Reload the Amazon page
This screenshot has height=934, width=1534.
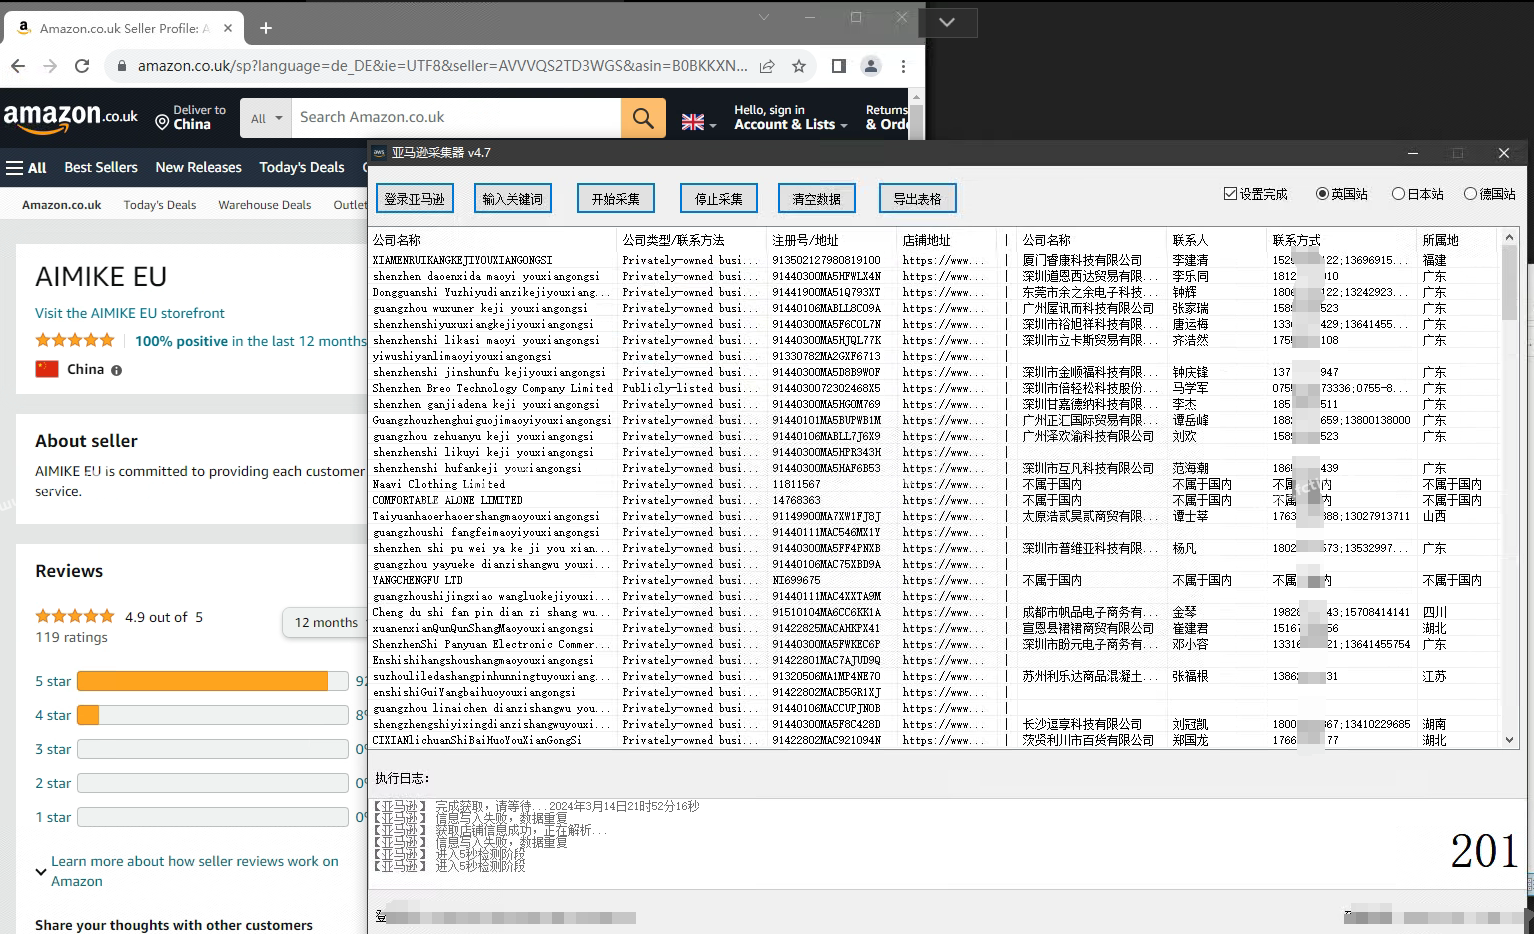82,66
